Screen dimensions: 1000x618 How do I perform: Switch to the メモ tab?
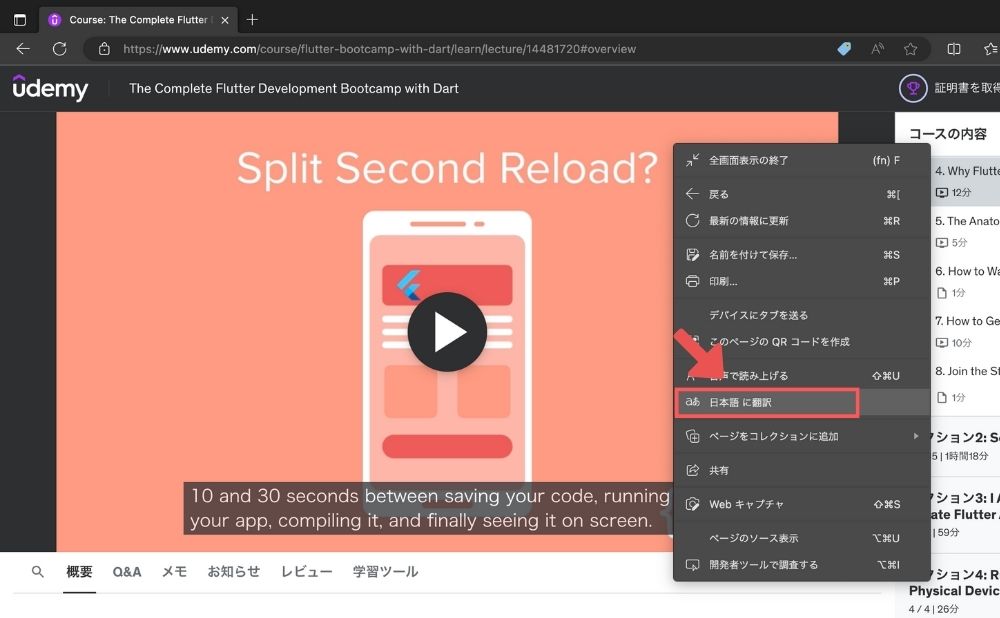tap(174, 571)
